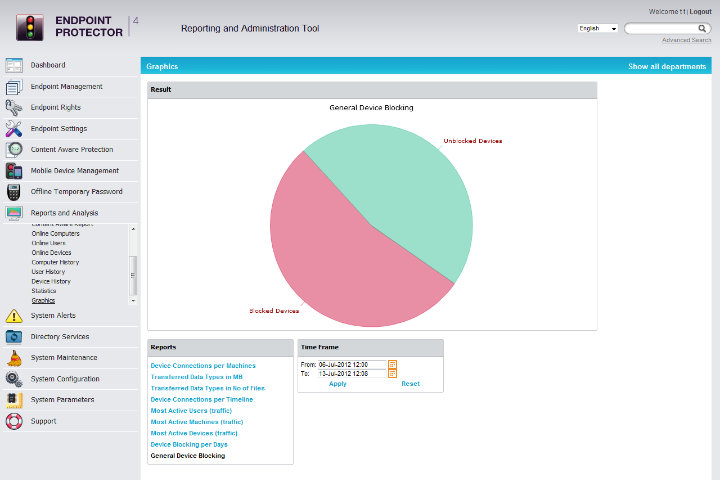This screenshot has height=480, width=720.
Task: Open the Directory Services menu item
Action: [59, 337]
